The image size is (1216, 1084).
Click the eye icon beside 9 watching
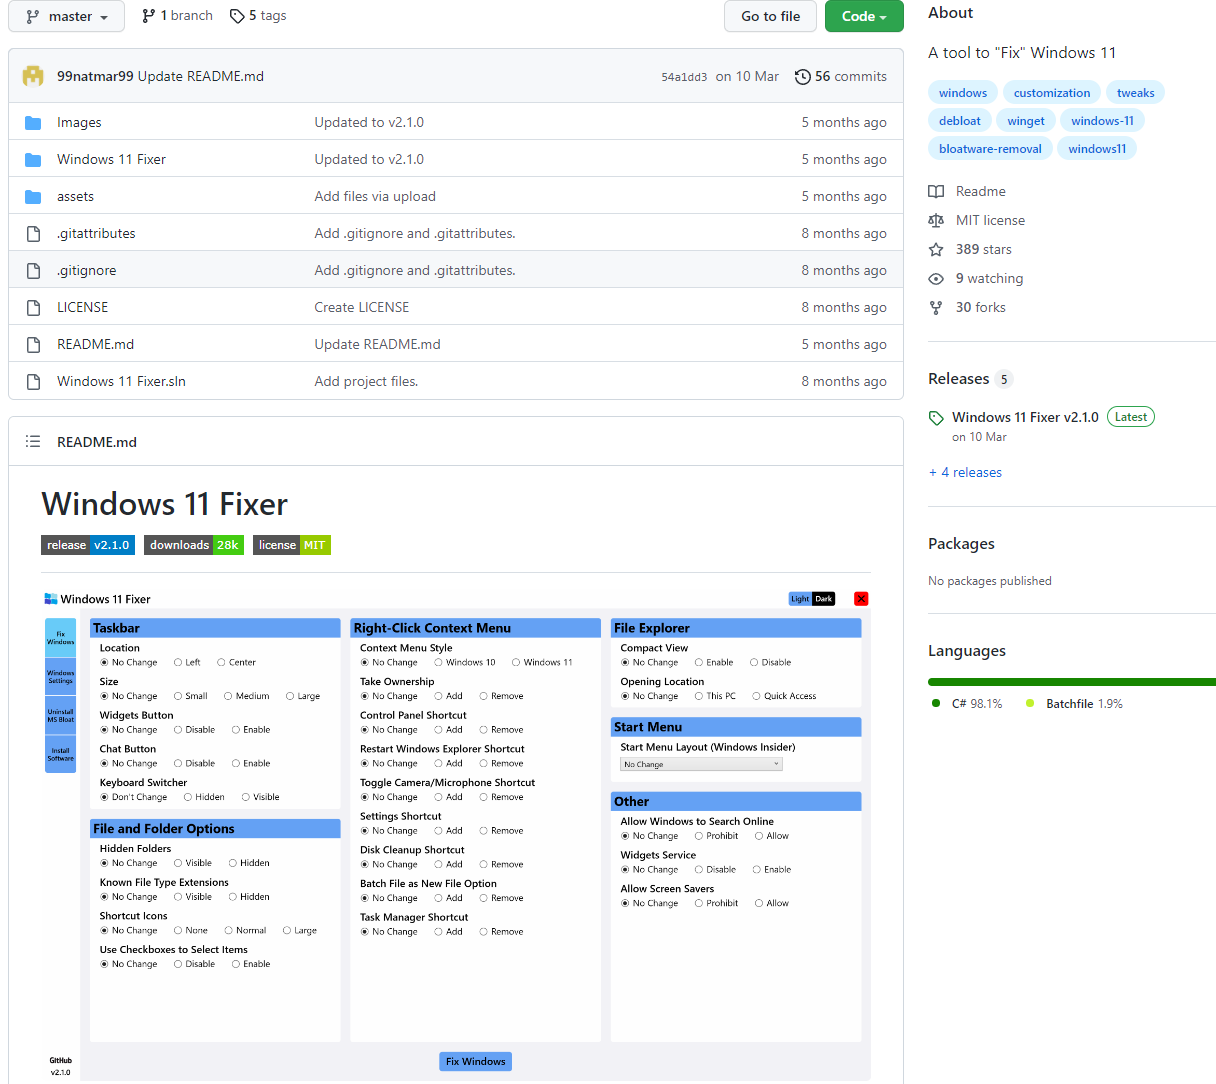[936, 278]
